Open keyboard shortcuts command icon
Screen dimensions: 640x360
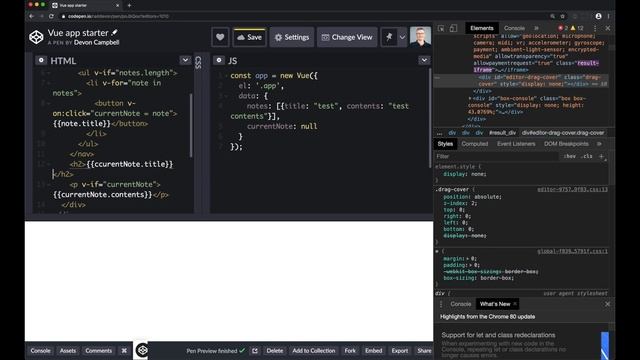pyautogui.click(x=124, y=351)
